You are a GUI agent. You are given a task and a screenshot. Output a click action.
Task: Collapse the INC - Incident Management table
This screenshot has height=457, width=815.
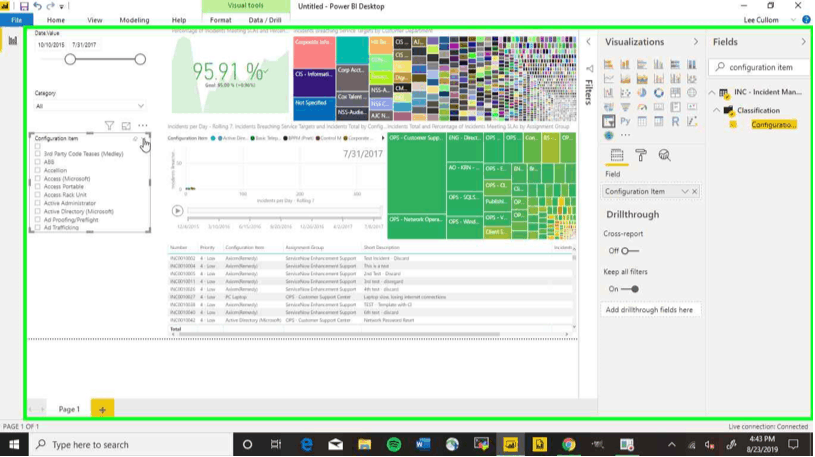point(712,93)
